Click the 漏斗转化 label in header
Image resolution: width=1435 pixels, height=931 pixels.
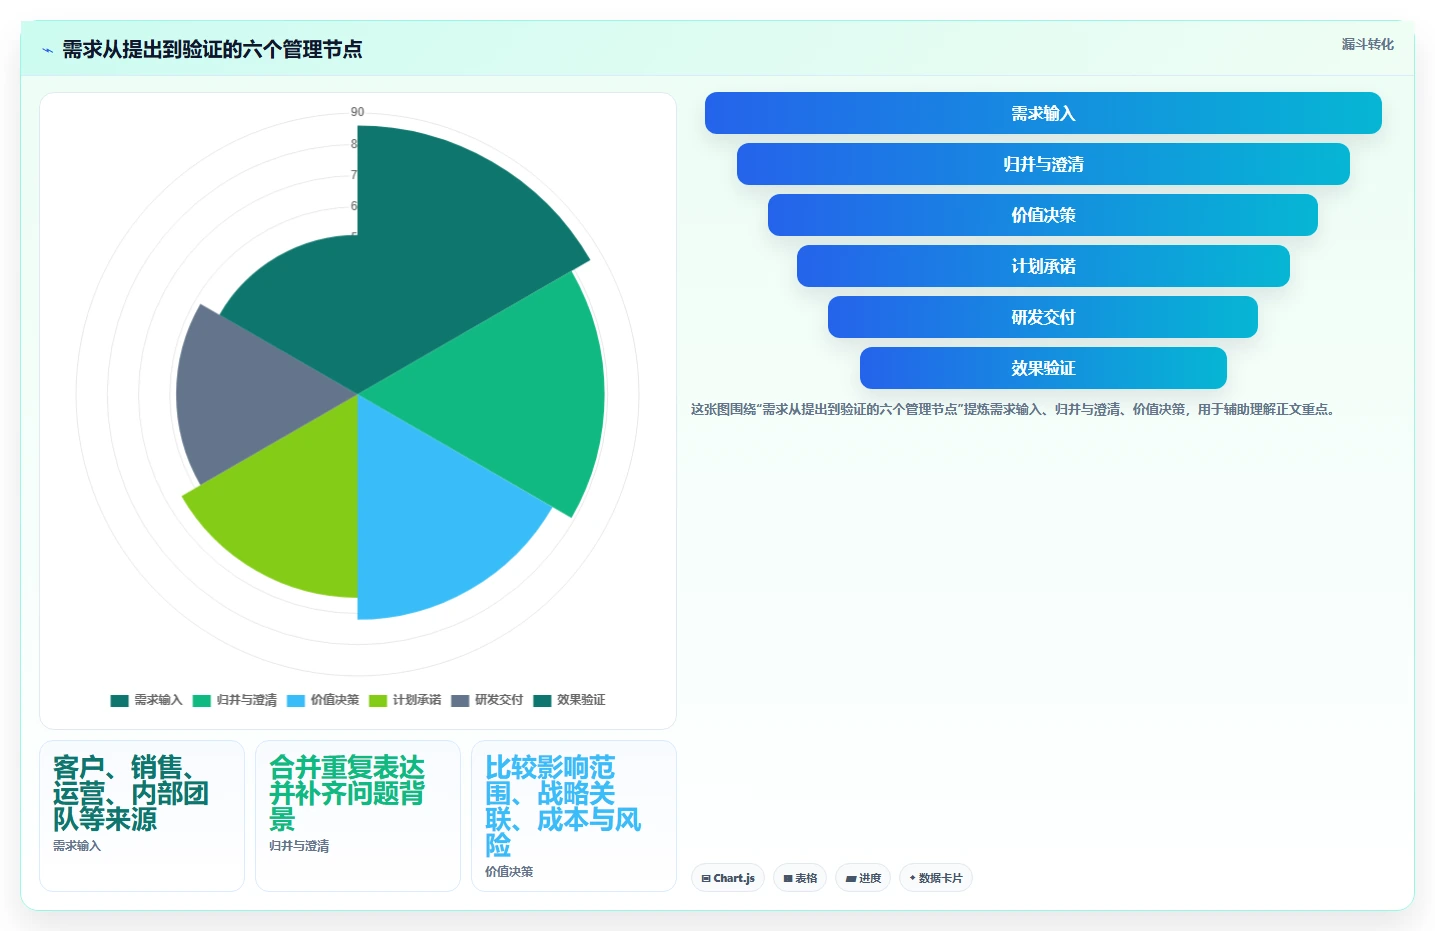[1367, 44]
